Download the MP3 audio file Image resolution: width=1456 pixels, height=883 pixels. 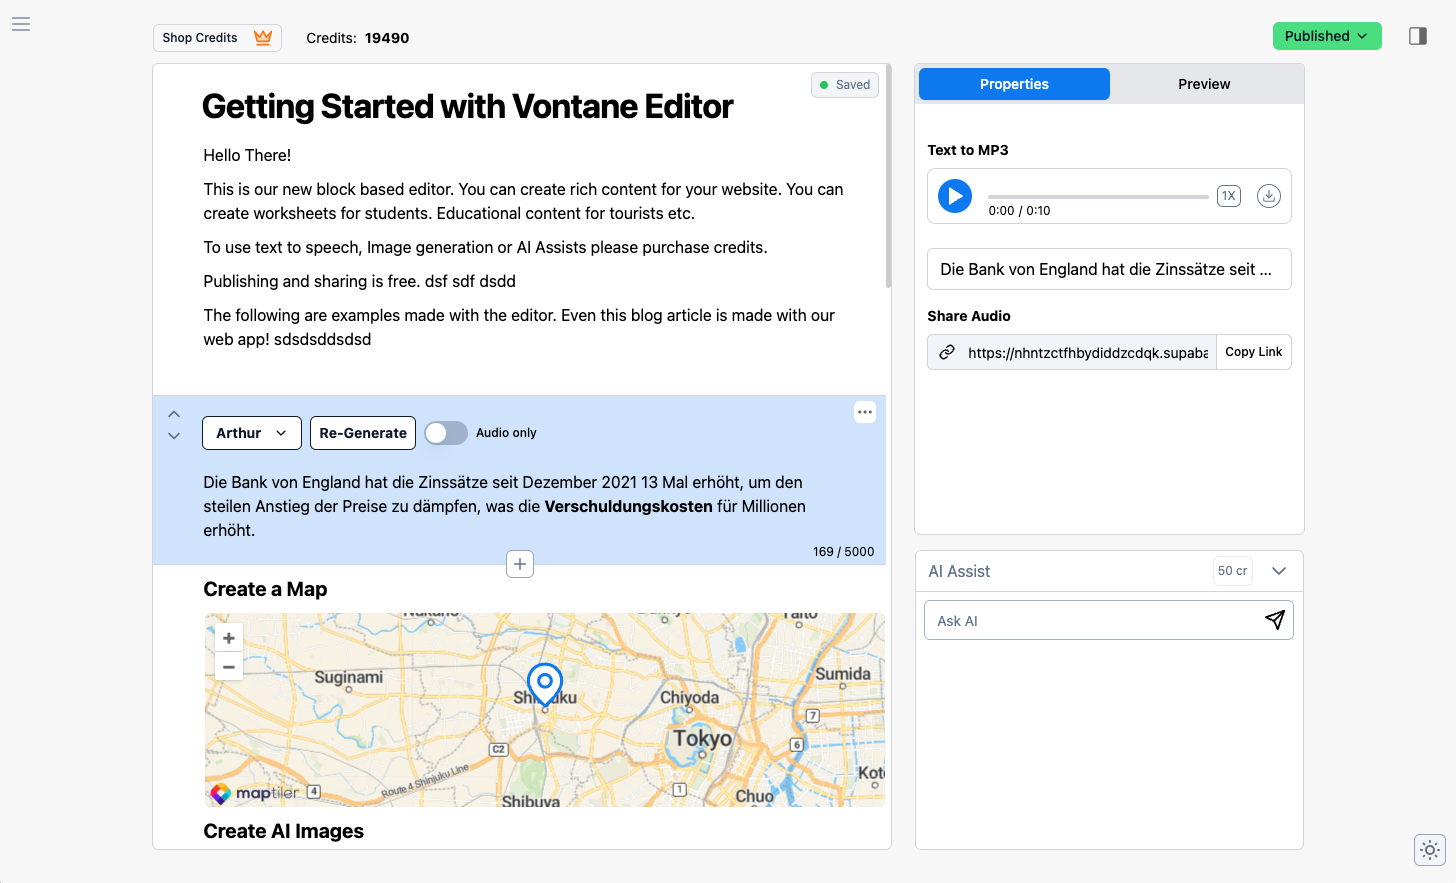coord(1269,196)
